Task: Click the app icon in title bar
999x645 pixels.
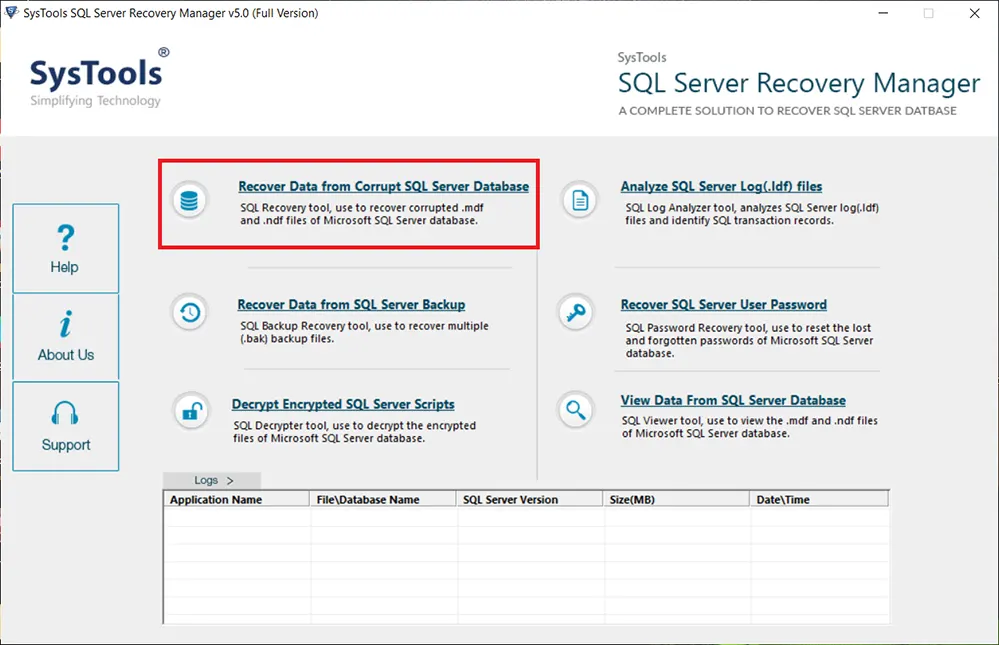Action: [x=11, y=13]
